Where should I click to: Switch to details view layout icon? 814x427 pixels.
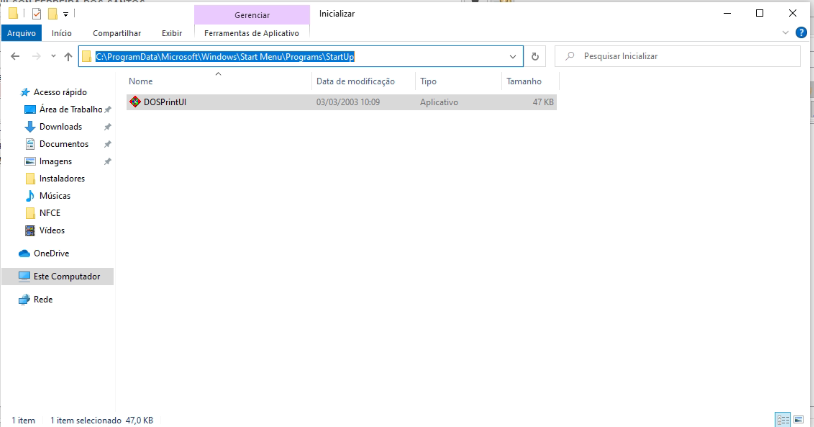[782, 419]
